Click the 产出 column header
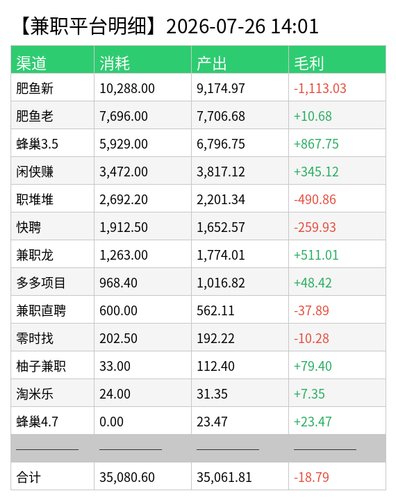Viewport: 396px width, 500px height. [211, 63]
